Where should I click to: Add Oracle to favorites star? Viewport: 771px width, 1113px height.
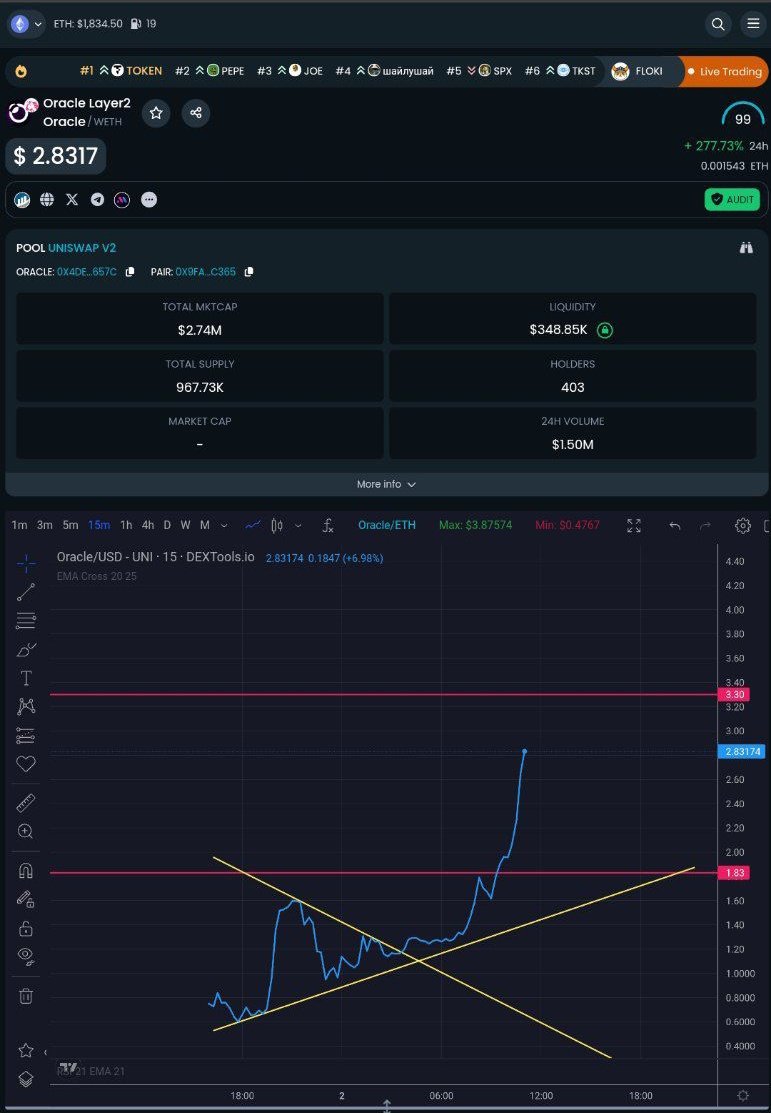pos(156,113)
